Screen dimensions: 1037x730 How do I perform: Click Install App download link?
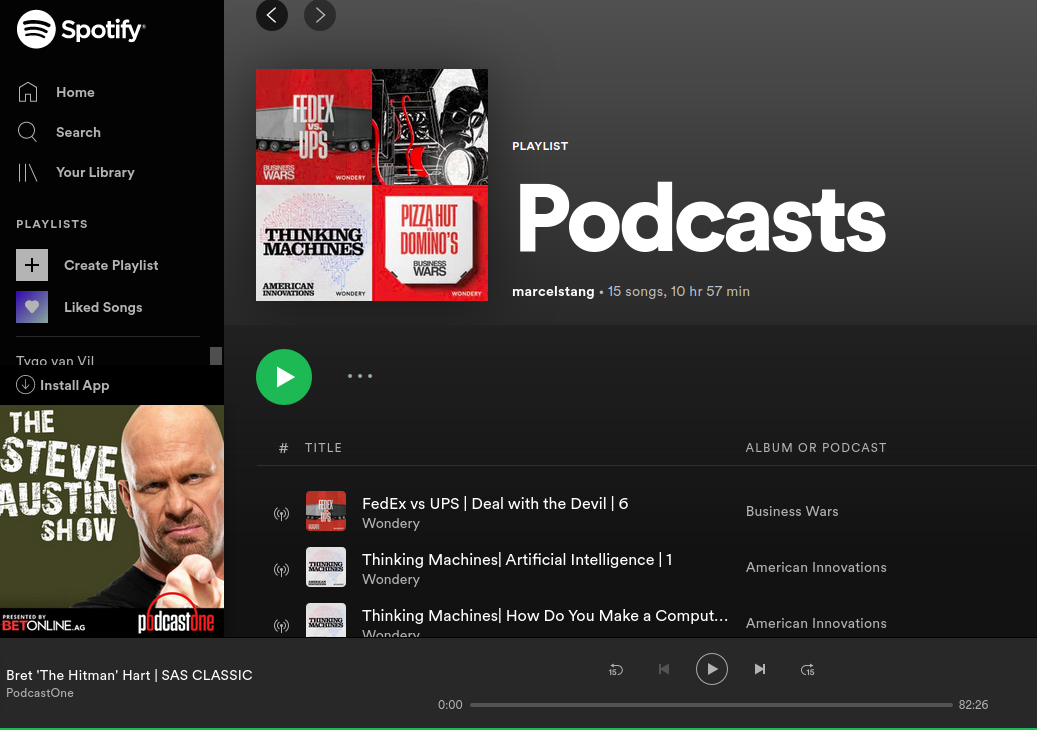(64, 385)
